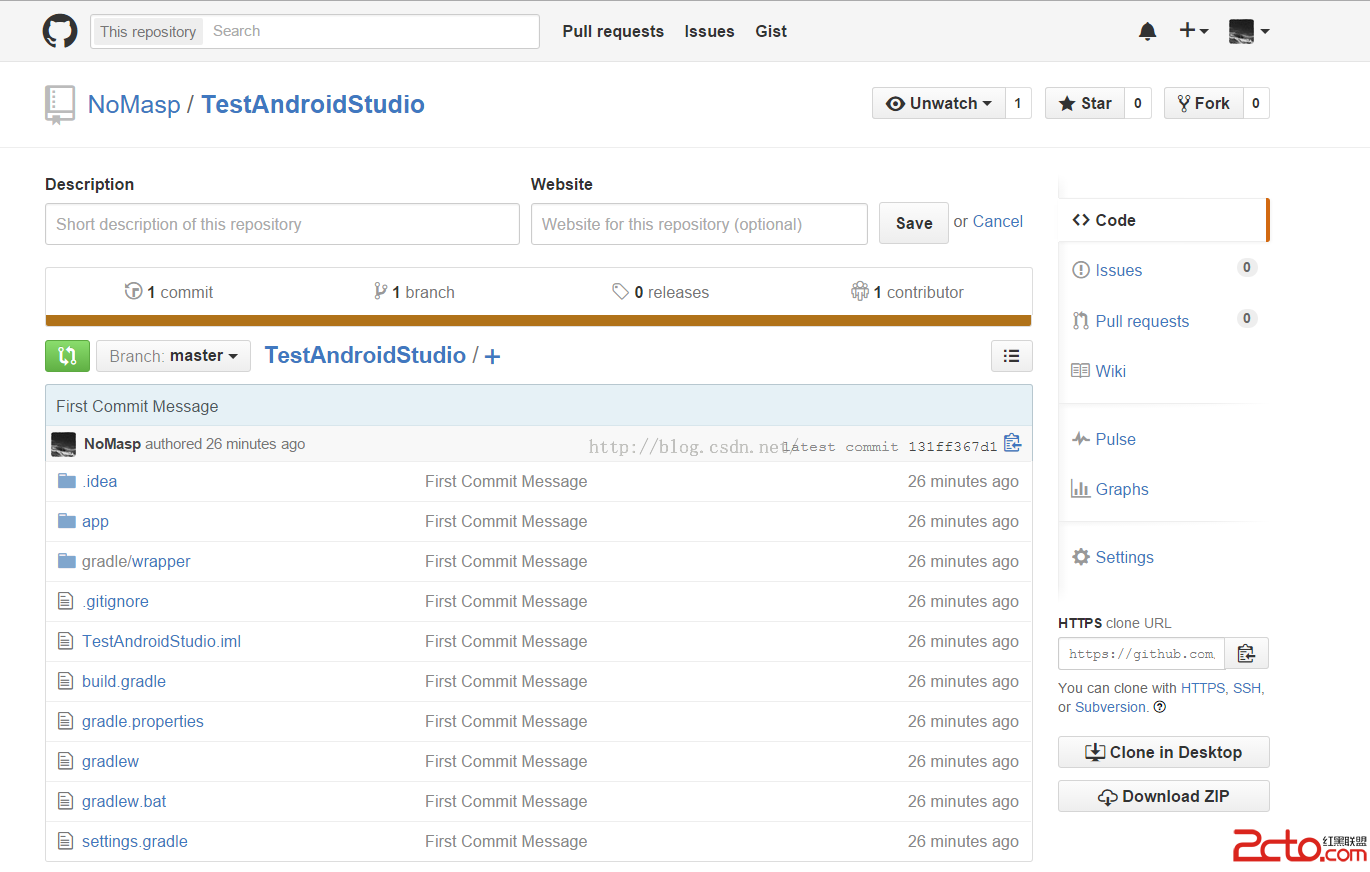This screenshot has height=872, width=1370.
Task: Go to Issues in top navigation
Action: [x=710, y=31]
